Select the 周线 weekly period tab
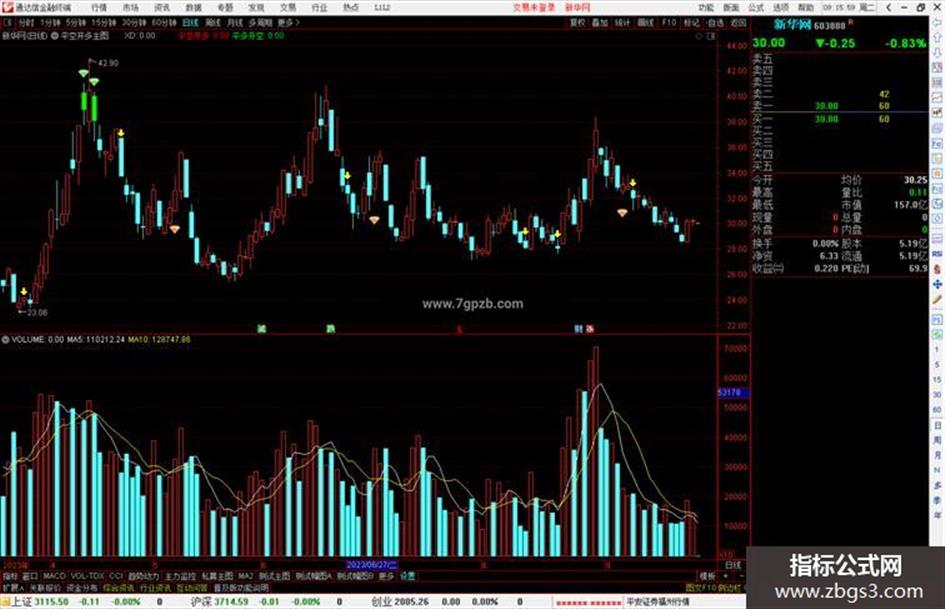Screen dimensions: 945x609 213,22
